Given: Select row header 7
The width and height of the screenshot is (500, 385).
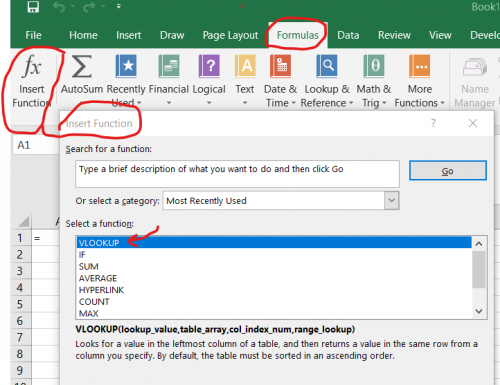Looking at the screenshot, I should pos(21,337).
